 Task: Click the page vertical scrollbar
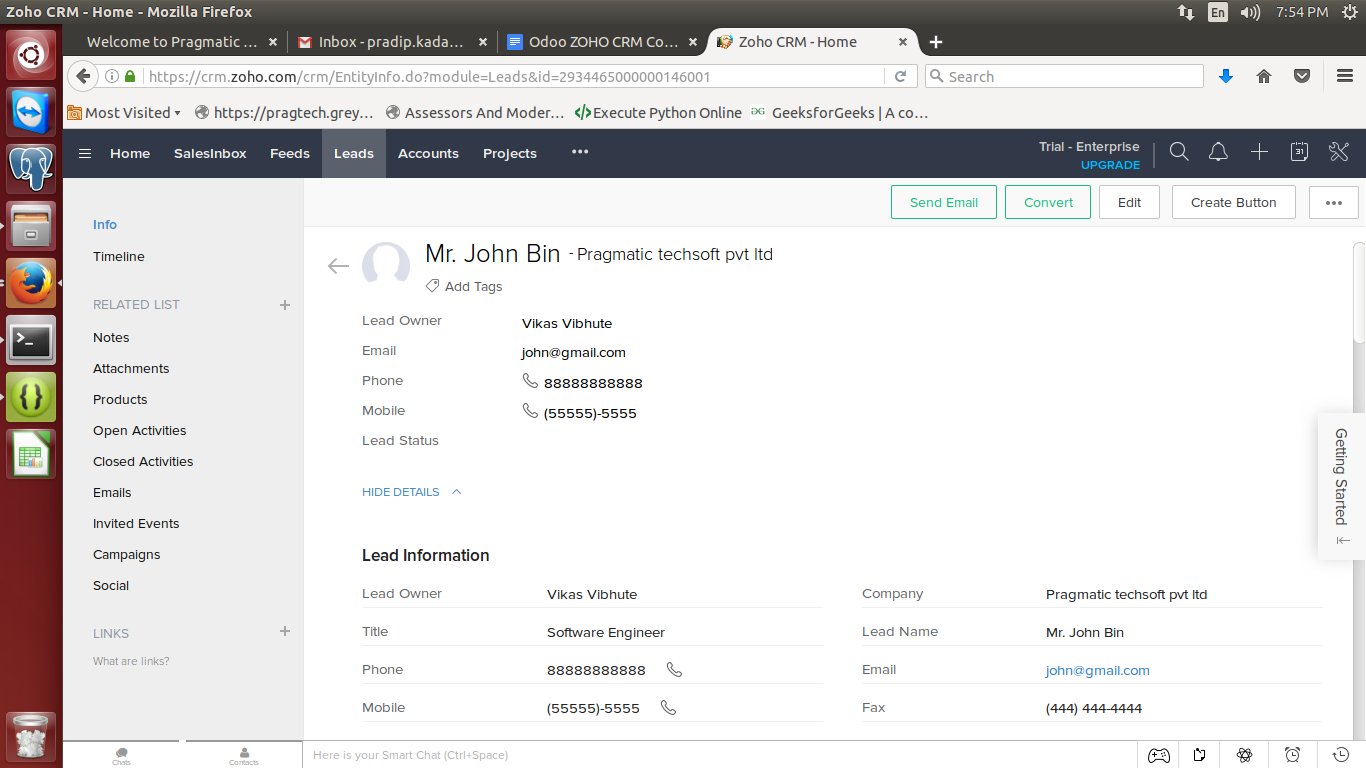pyautogui.click(x=1359, y=294)
